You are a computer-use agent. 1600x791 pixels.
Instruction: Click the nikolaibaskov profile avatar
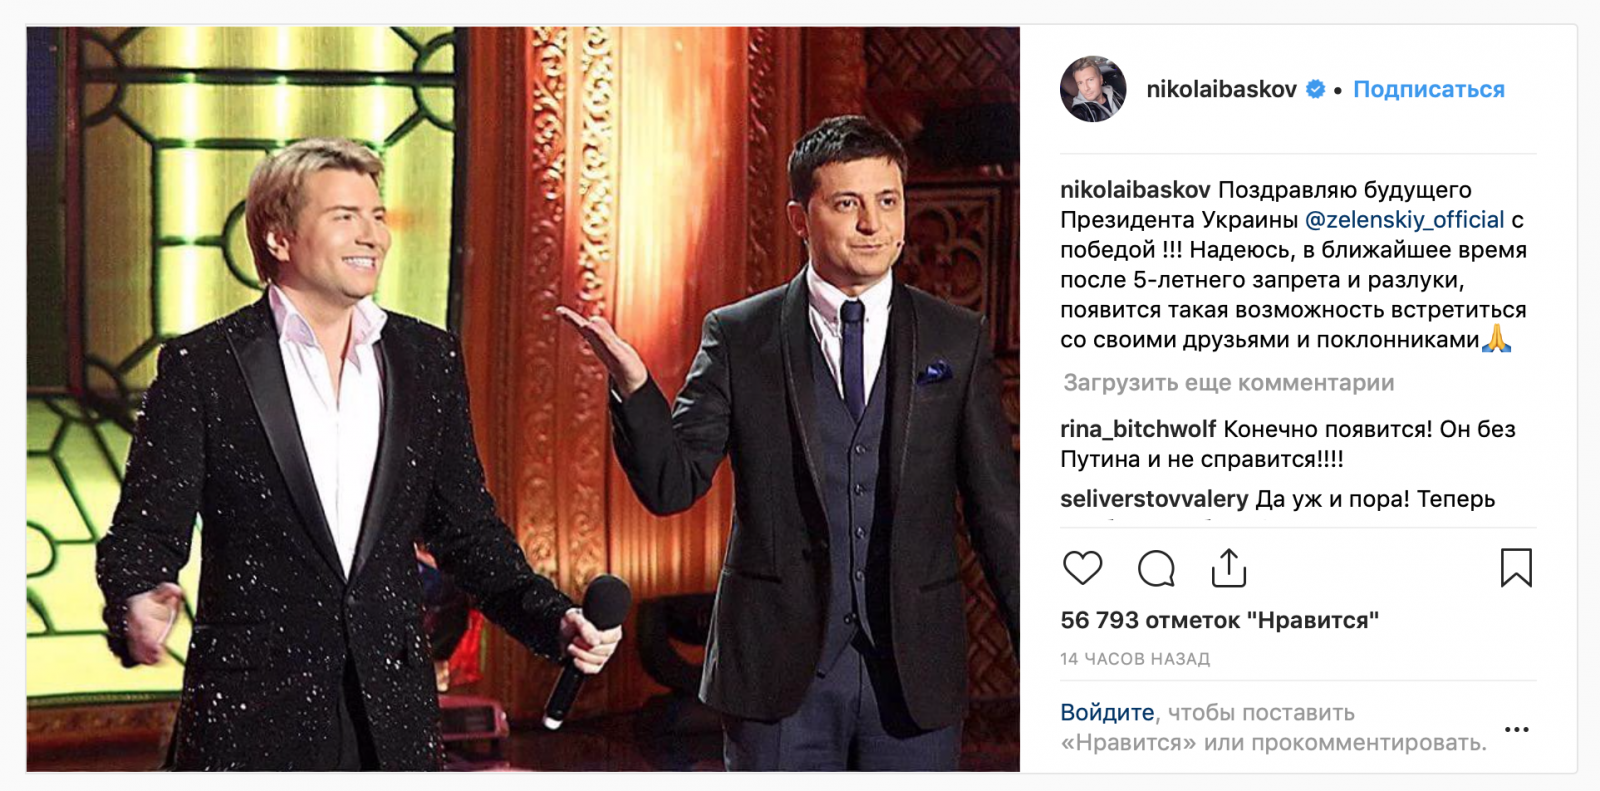coord(1093,89)
